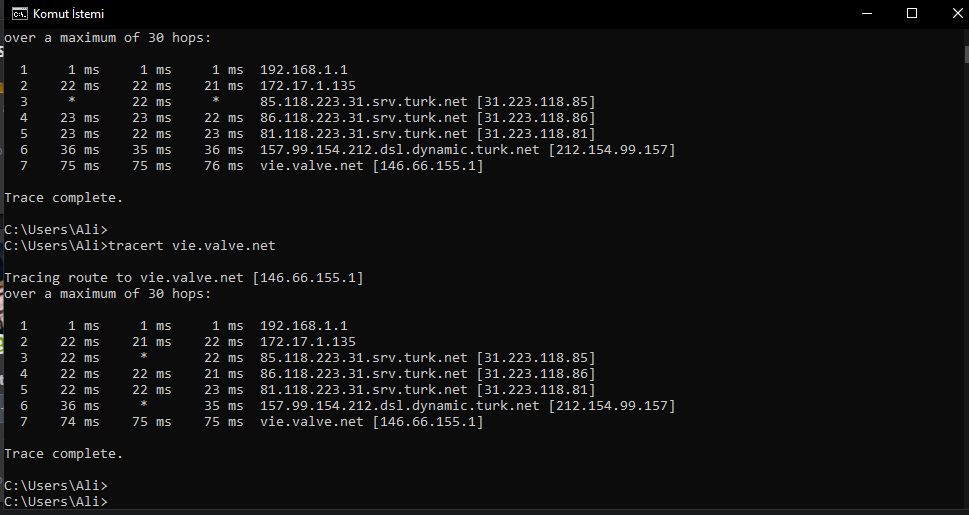Click [31.223.118.86] in the bottom trace
Image resolution: width=969 pixels, height=515 pixels.
tap(536, 374)
